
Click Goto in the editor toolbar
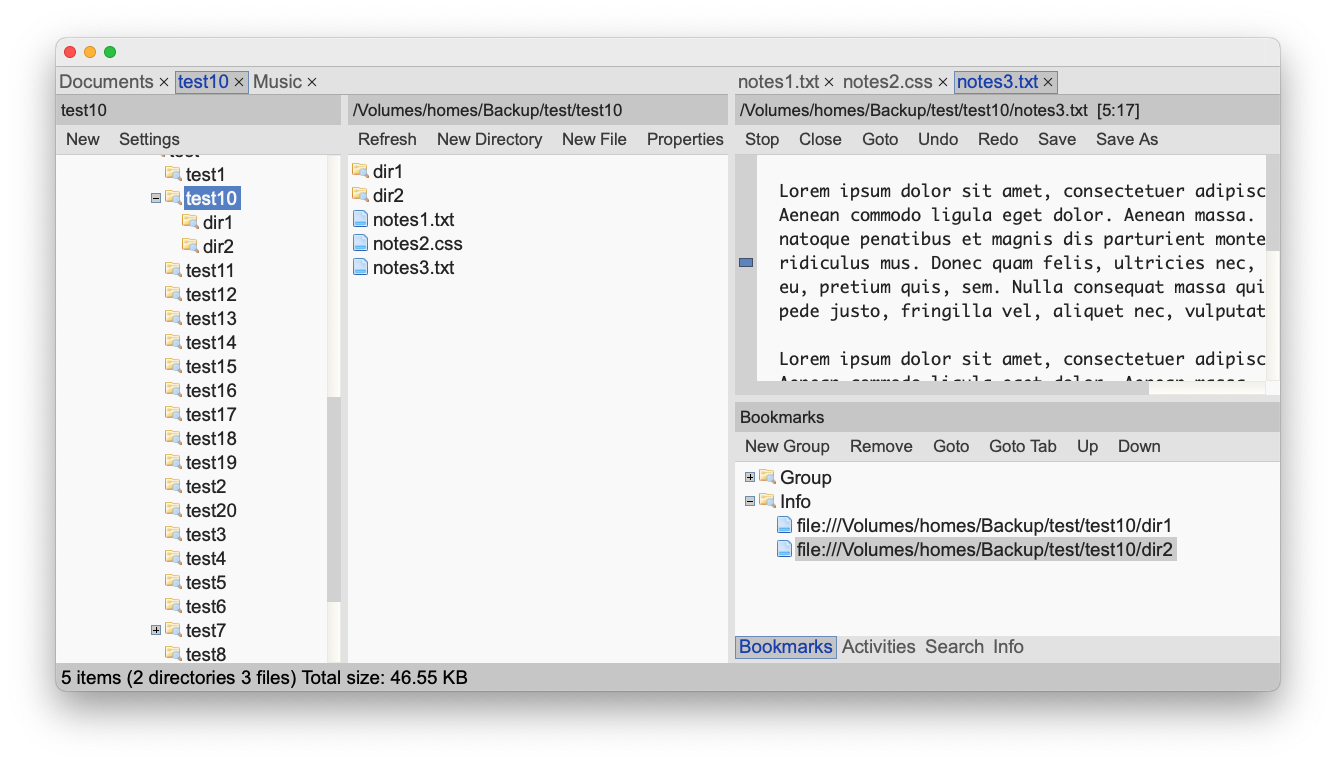tap(880, 139)
